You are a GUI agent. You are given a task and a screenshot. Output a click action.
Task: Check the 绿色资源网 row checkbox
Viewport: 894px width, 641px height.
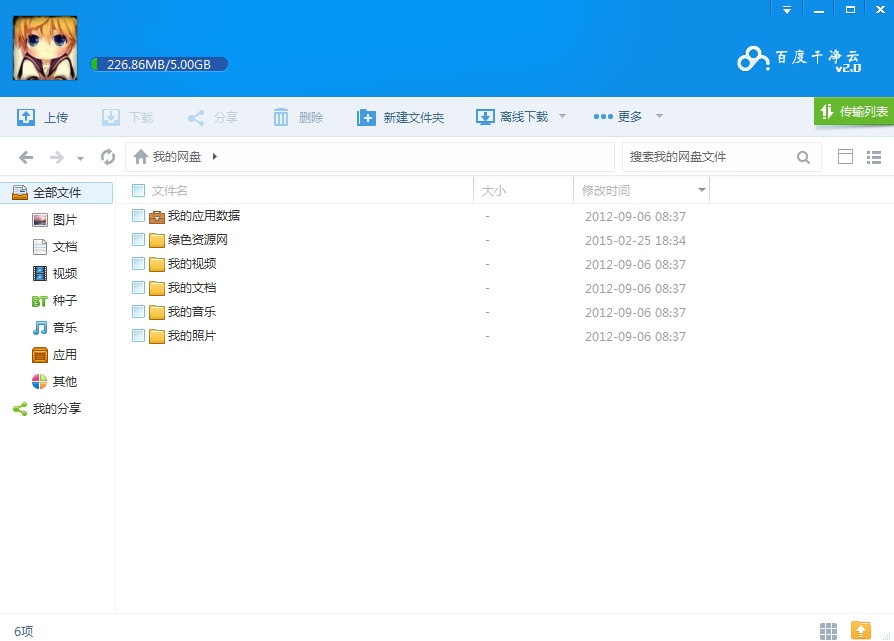tap(138, 240)
